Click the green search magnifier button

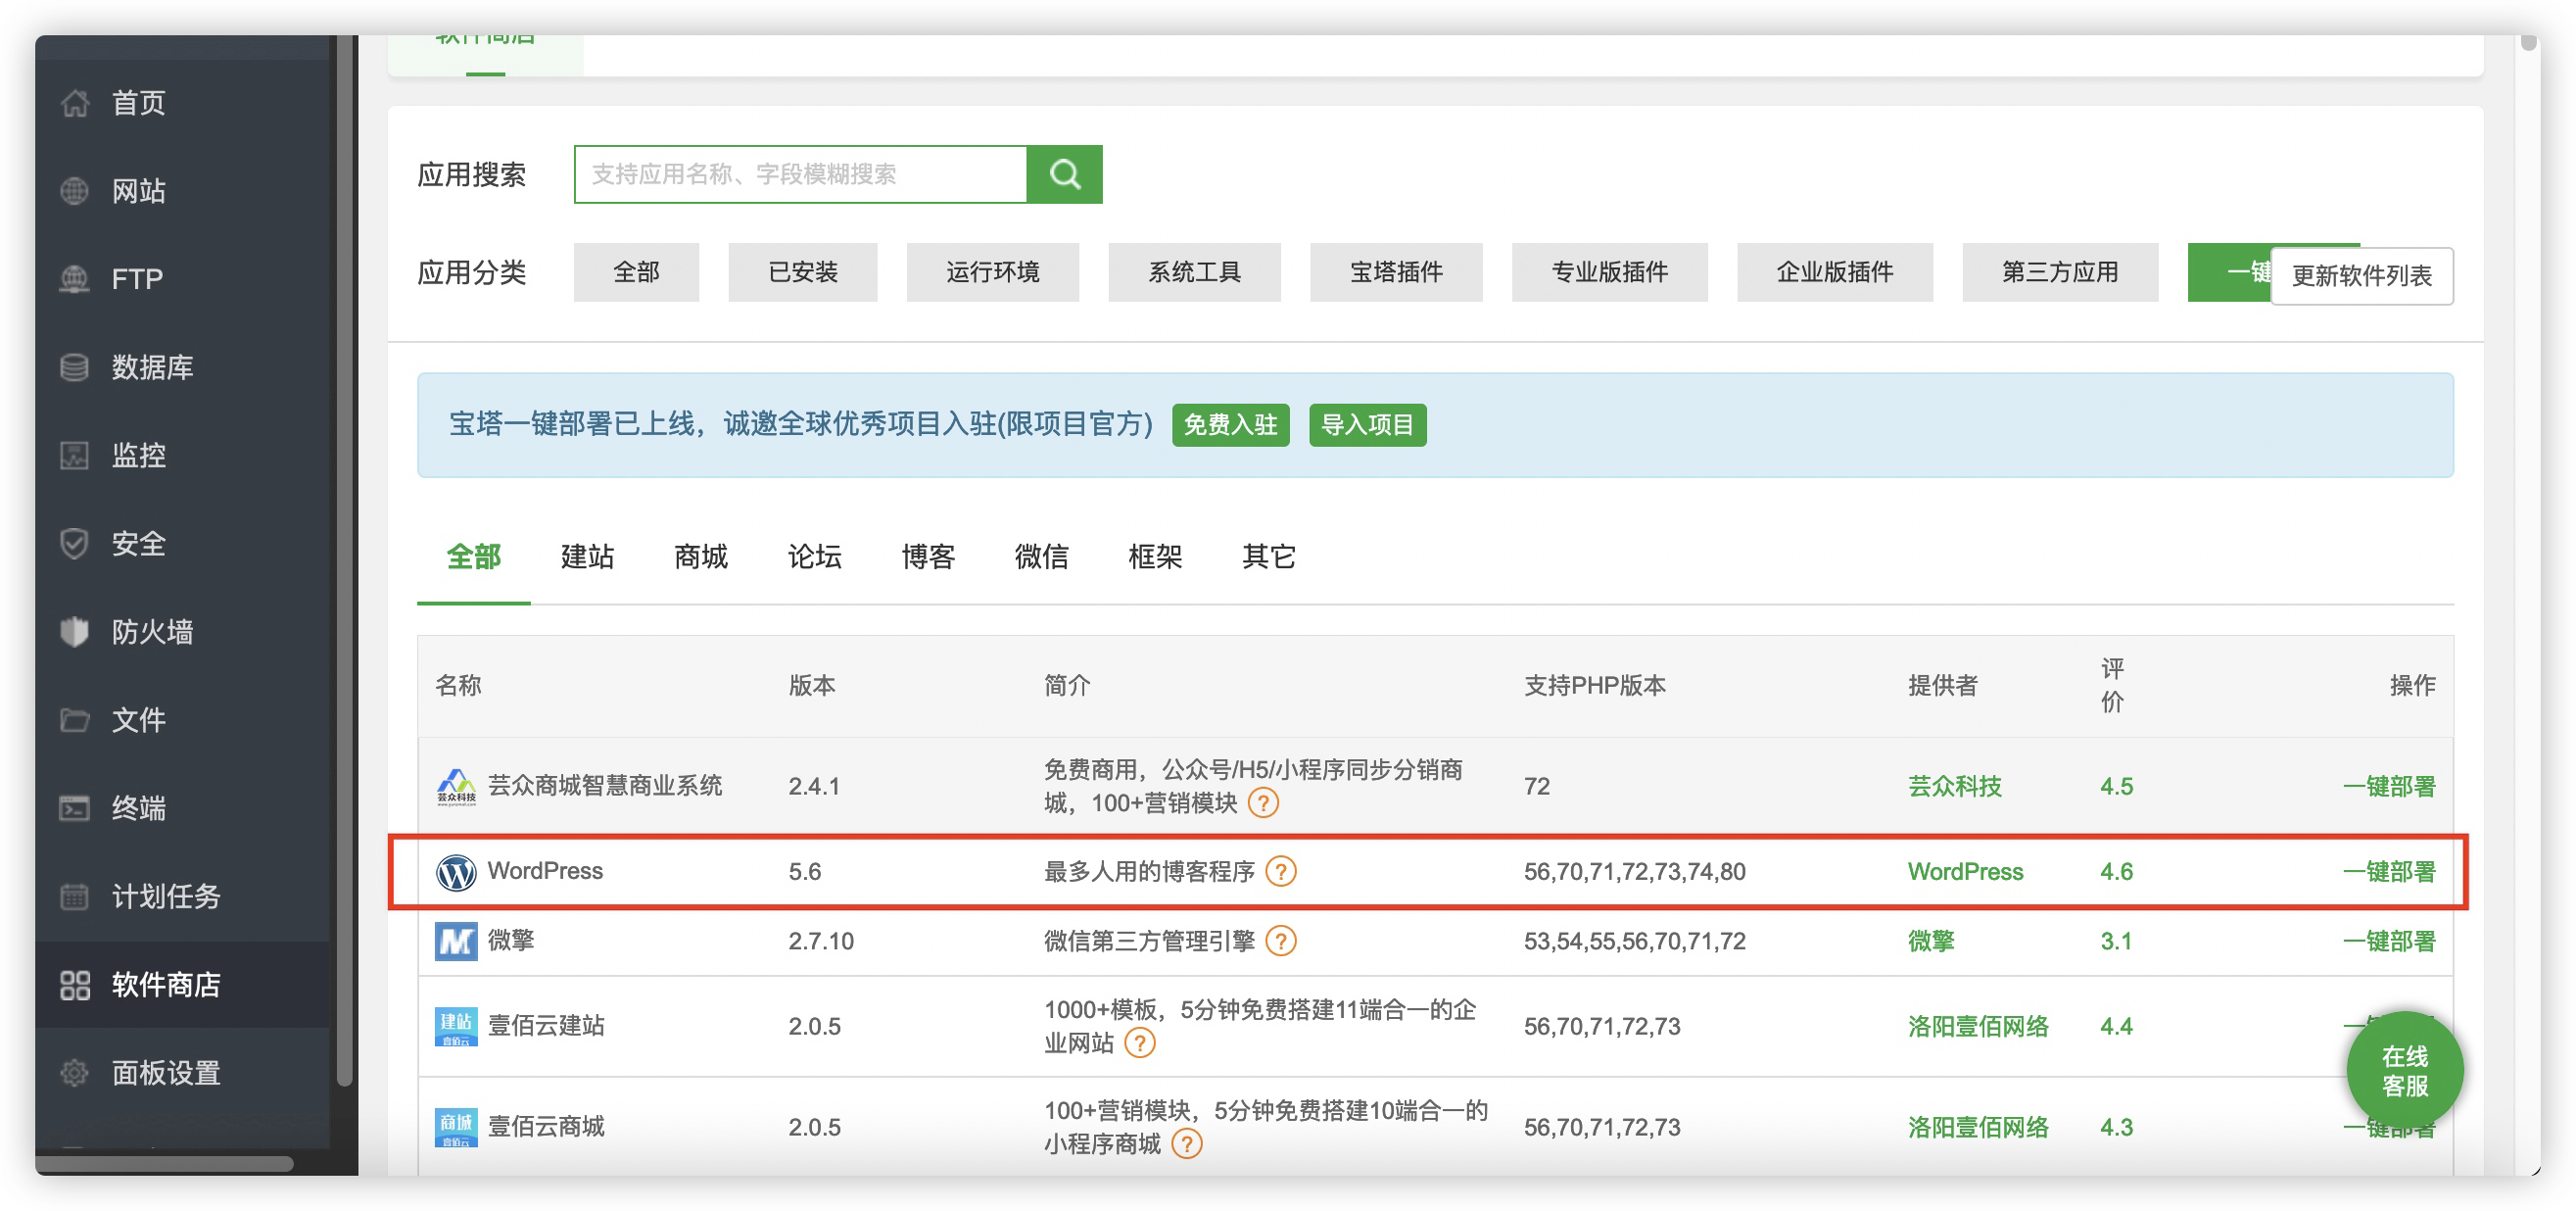1064,174
